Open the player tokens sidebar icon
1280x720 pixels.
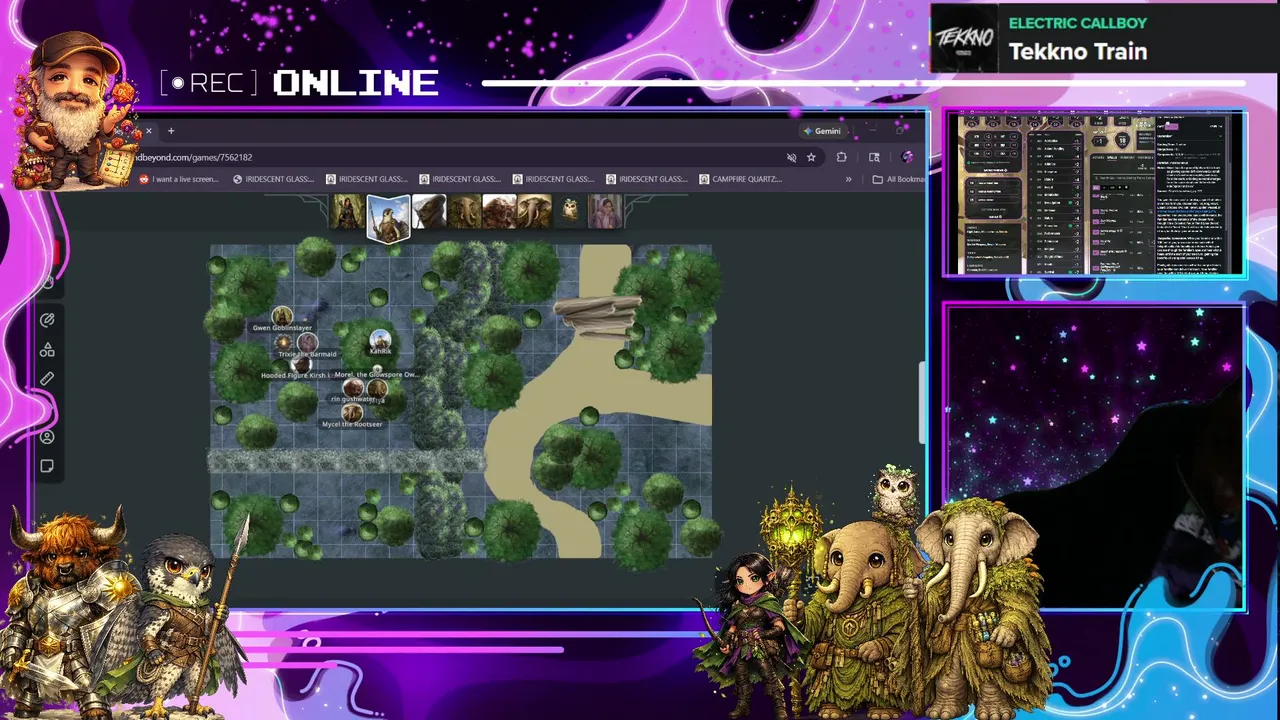coord(47,437)
